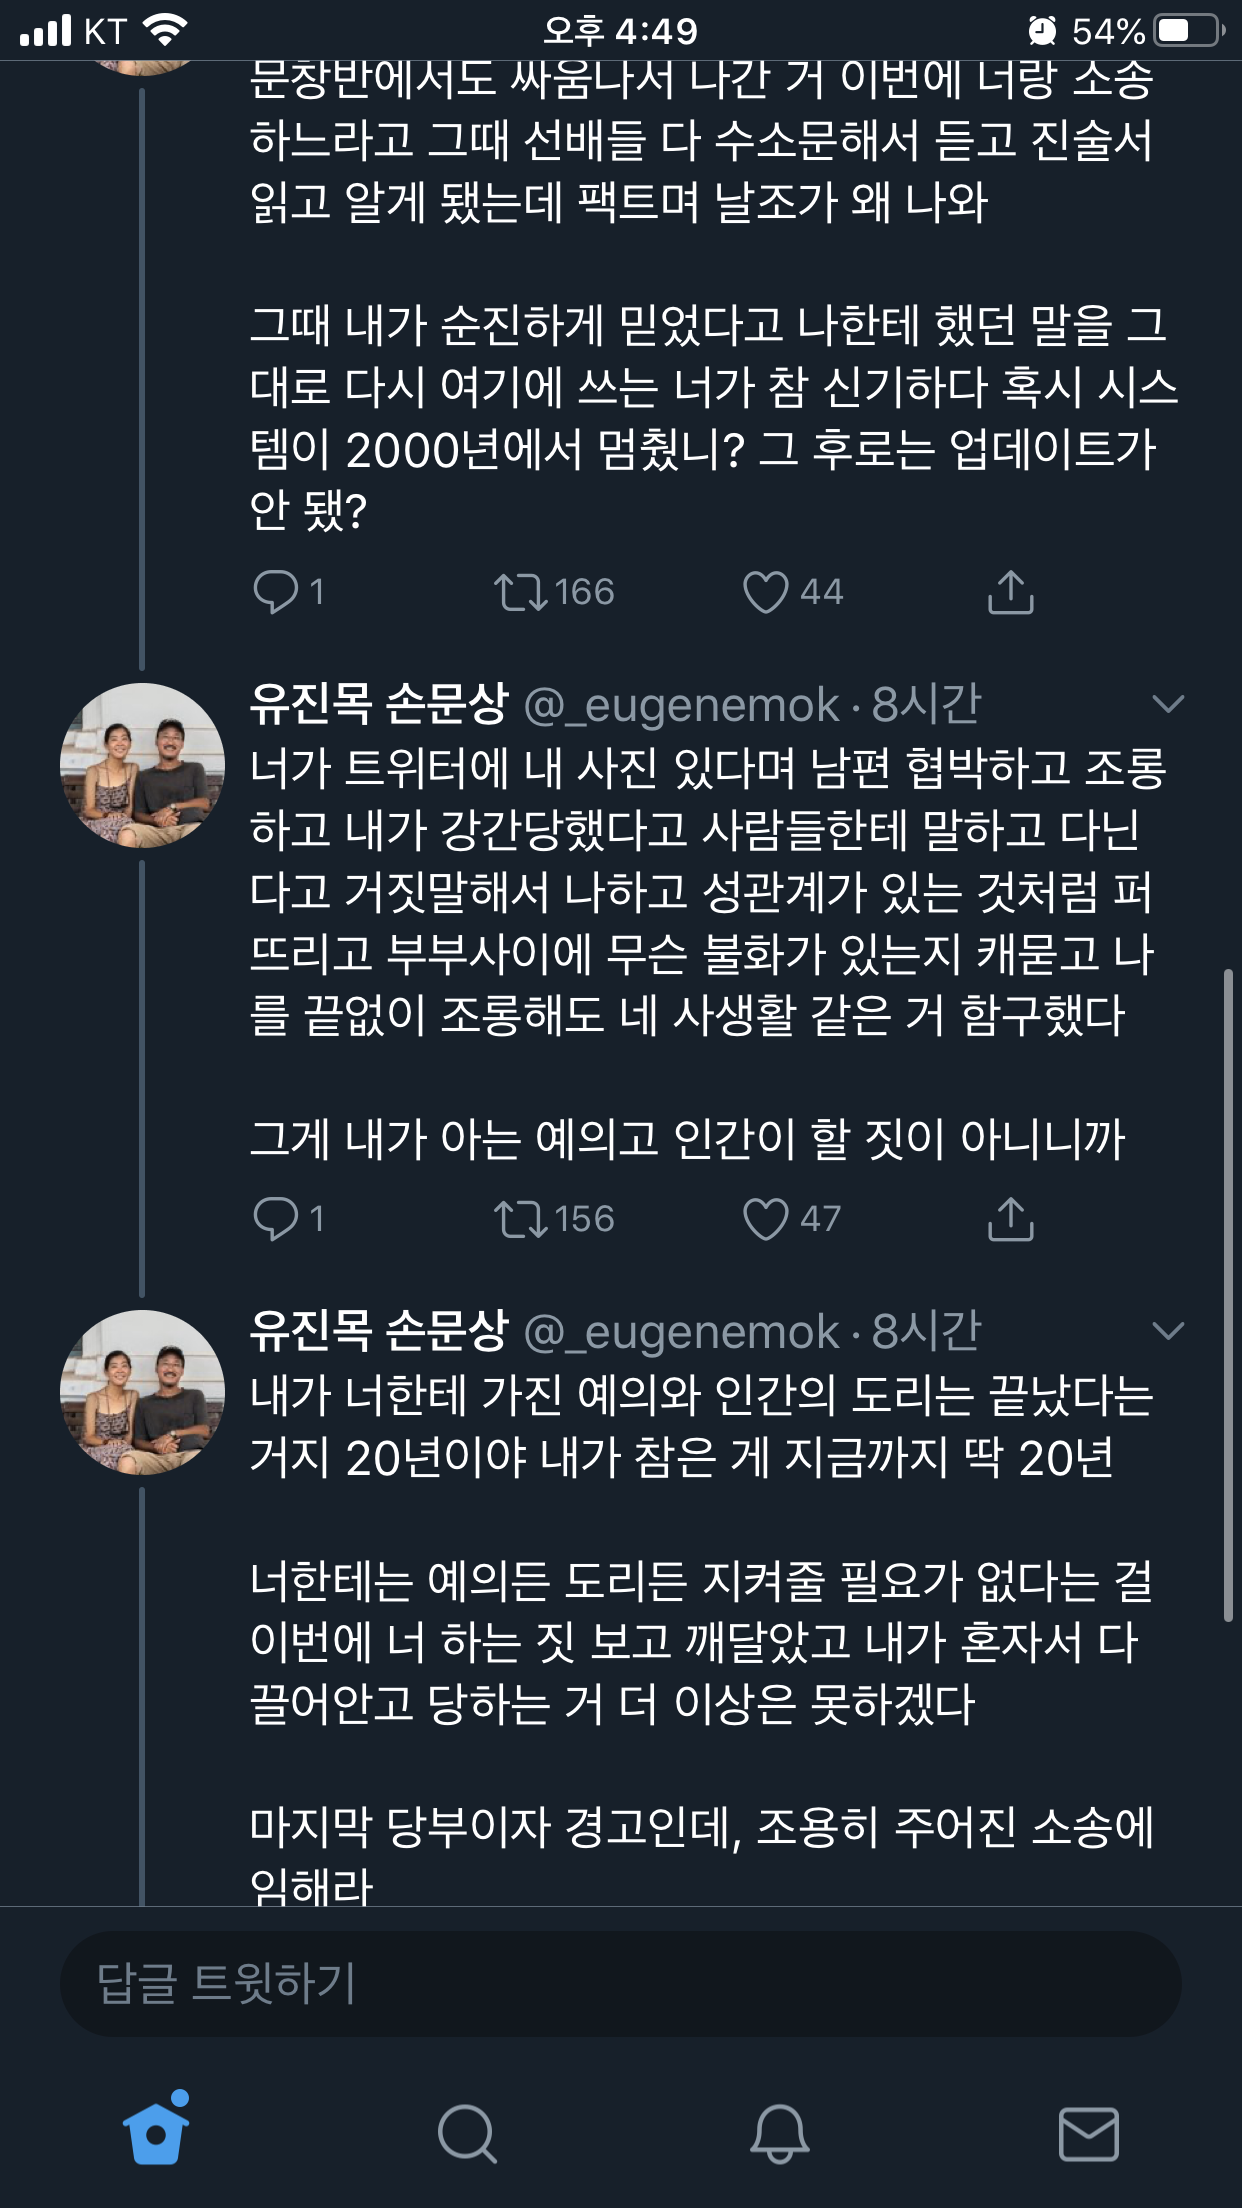Retweet the tweet with 166 retweets
Viewport: 1242px width, 2208px height.
point(521,592)
